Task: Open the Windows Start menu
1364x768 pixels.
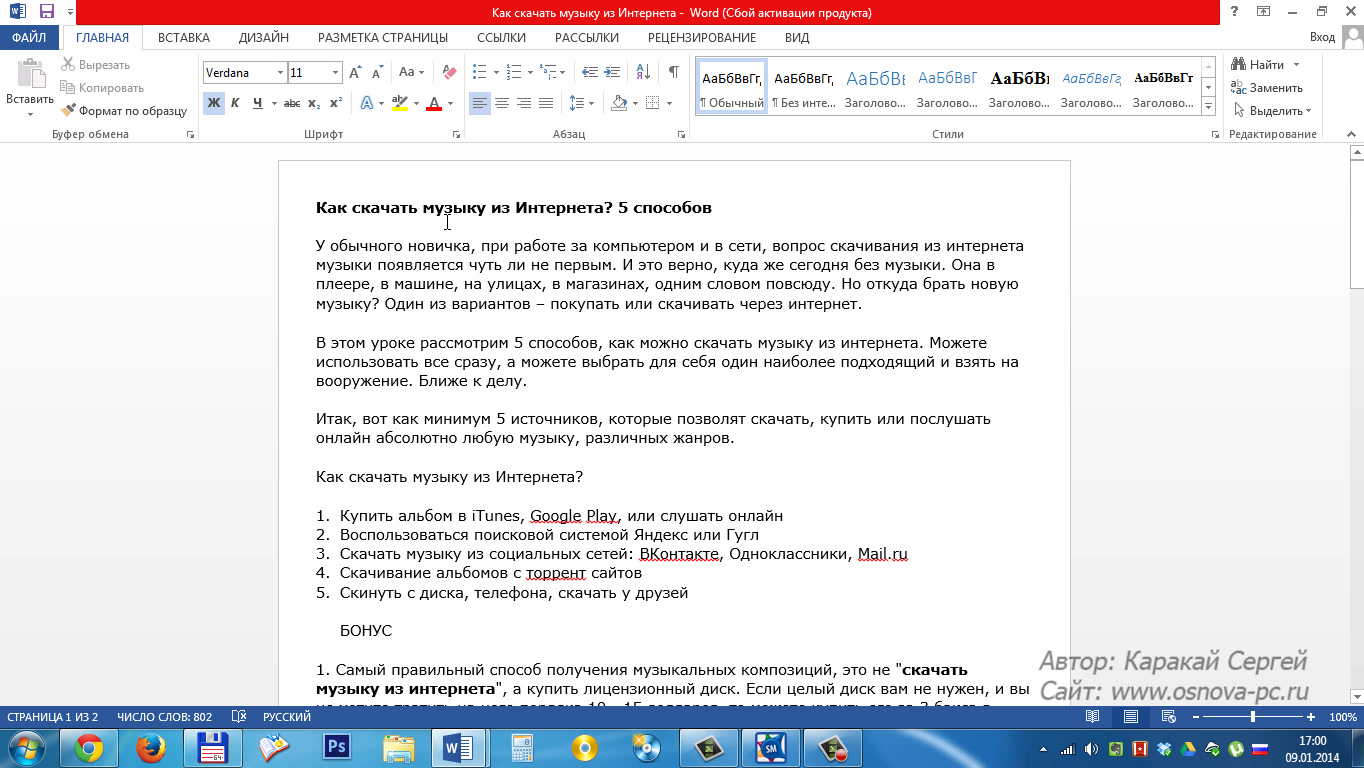Action: pyautogui.click(x=26, y=748)
